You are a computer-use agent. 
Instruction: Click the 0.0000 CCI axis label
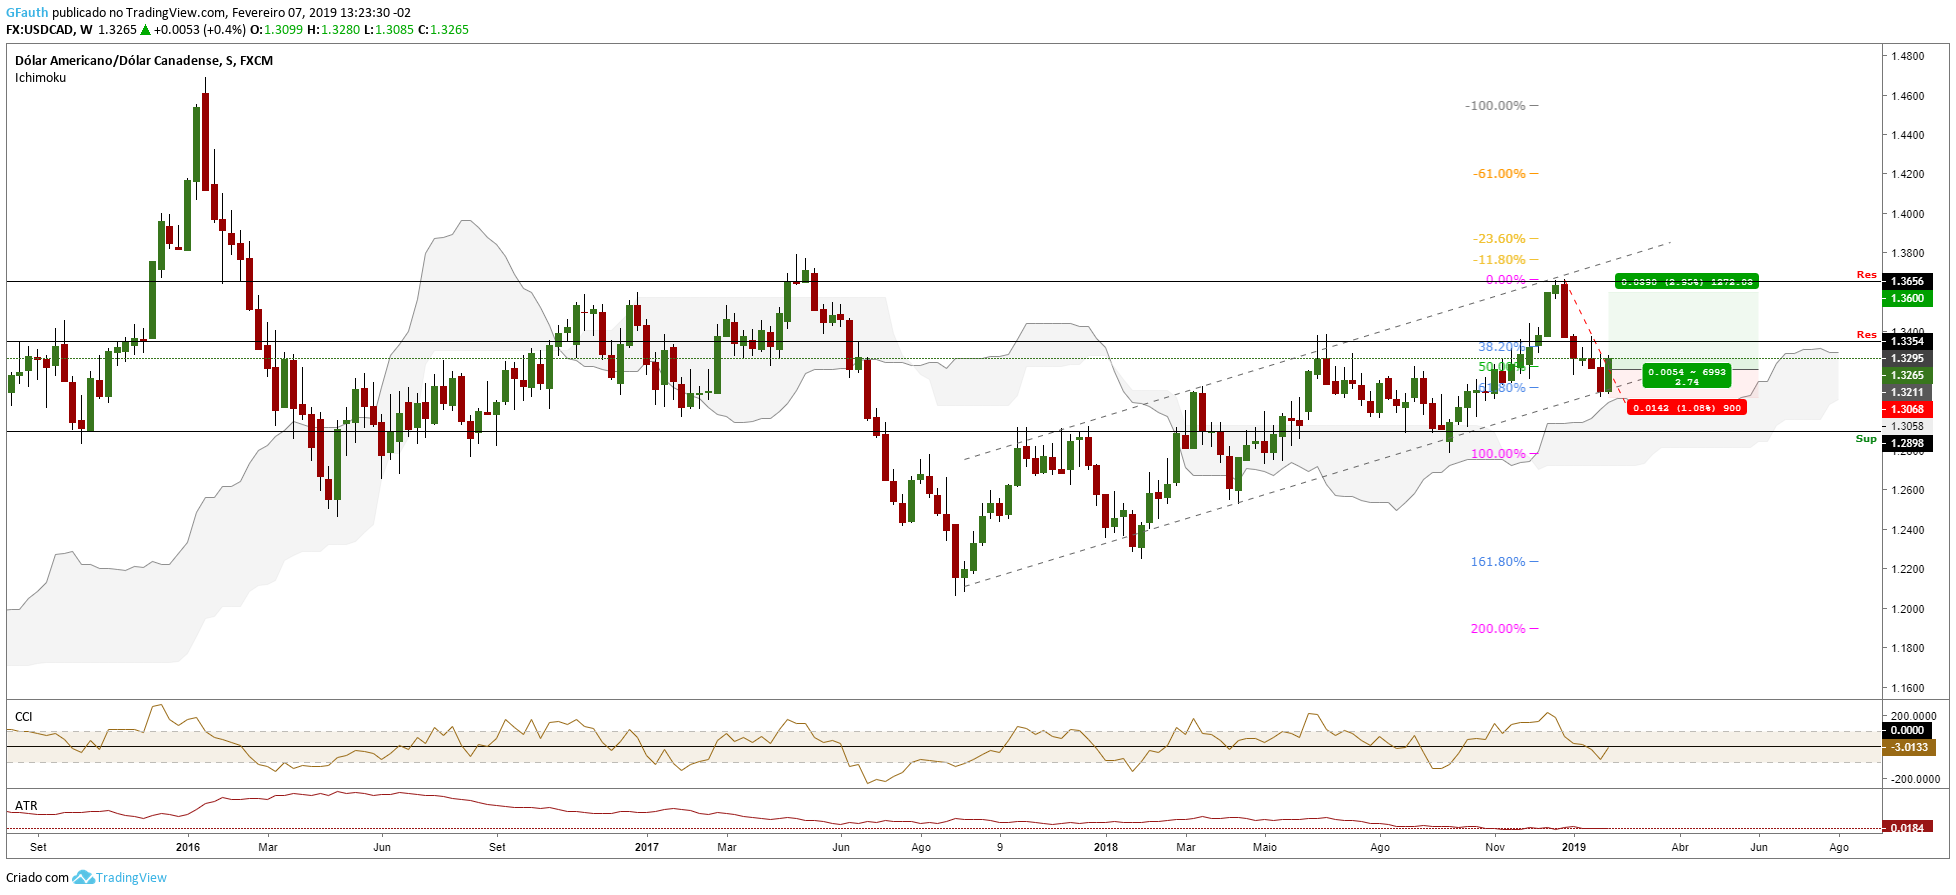click(x=1906, y=730)
